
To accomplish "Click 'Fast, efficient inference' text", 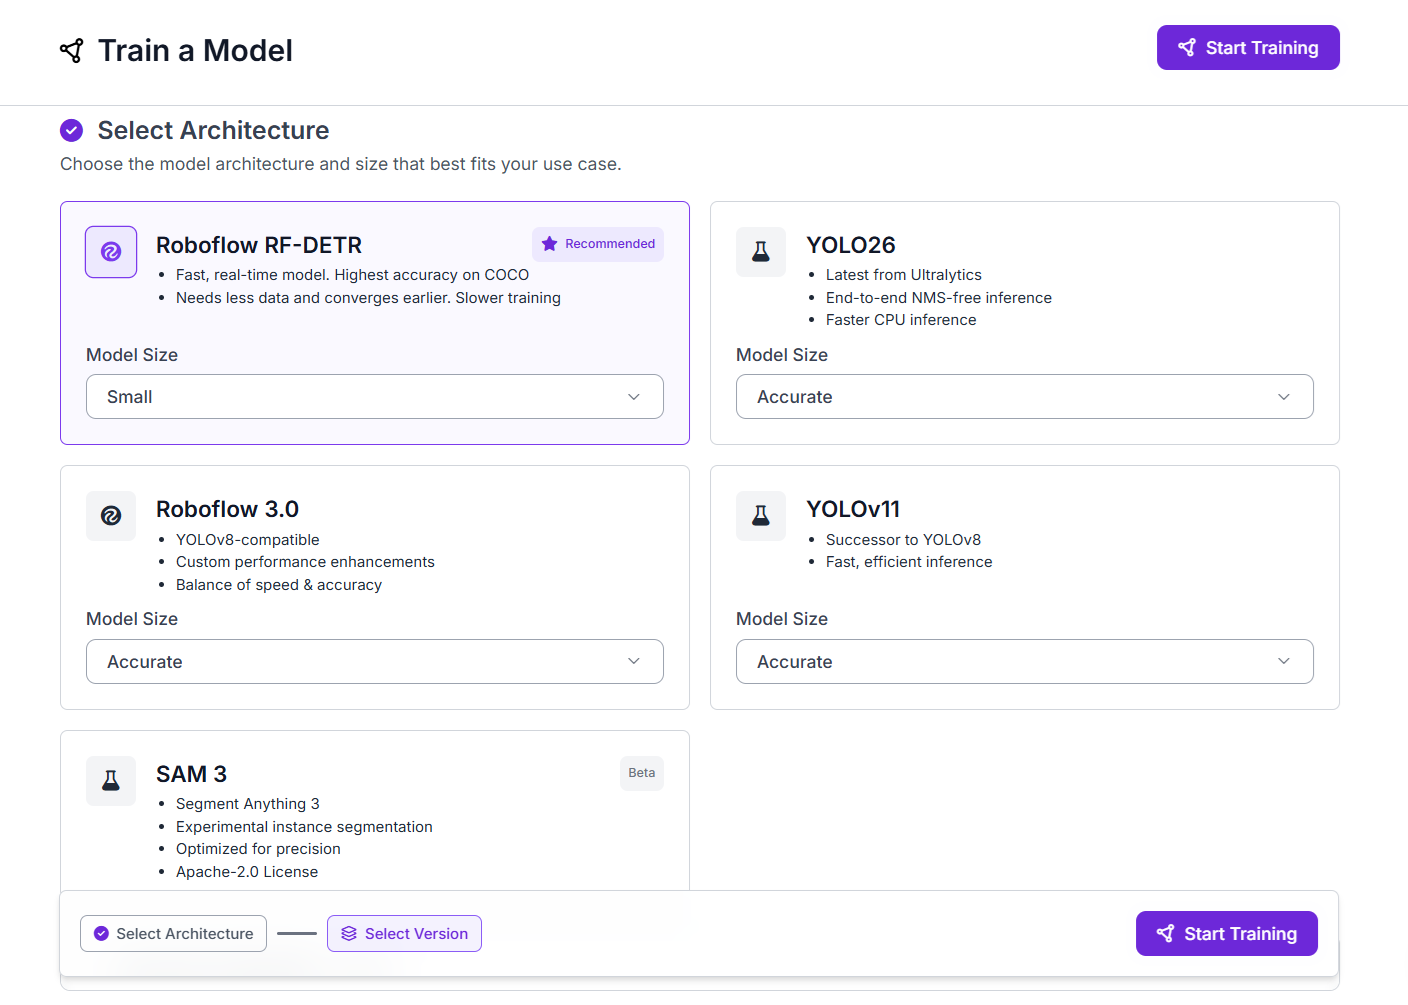I will [x=909, y=562].
